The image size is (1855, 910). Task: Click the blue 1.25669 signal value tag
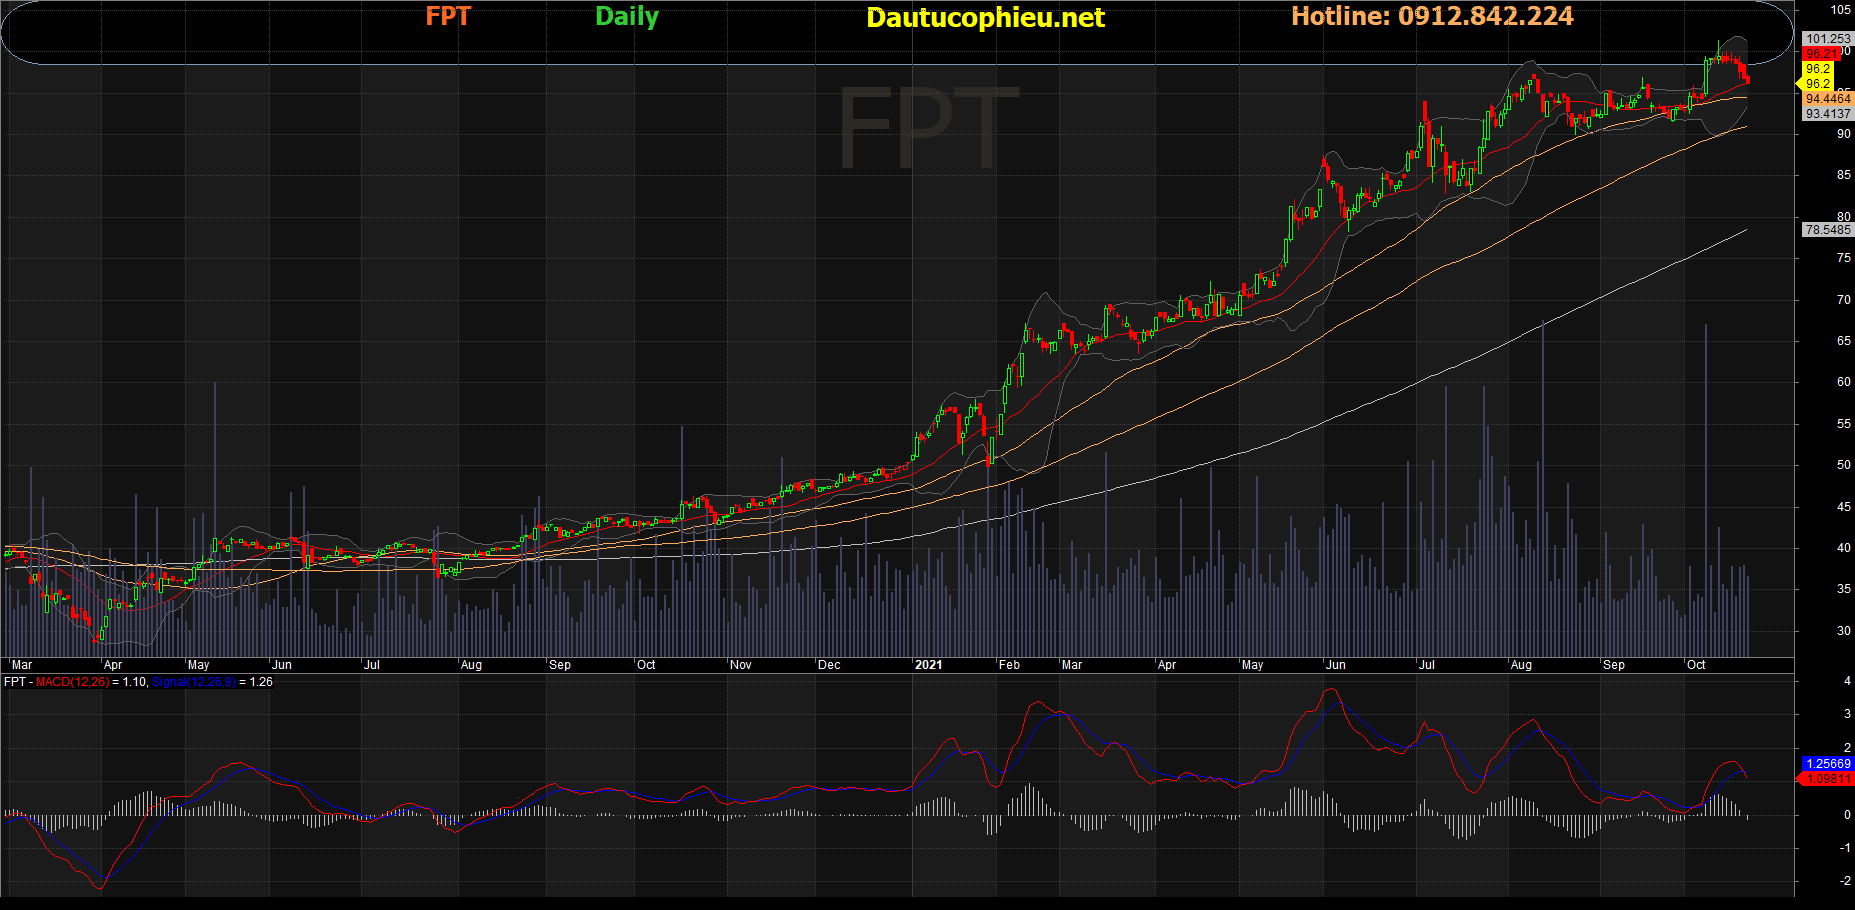coord(1828,764)
